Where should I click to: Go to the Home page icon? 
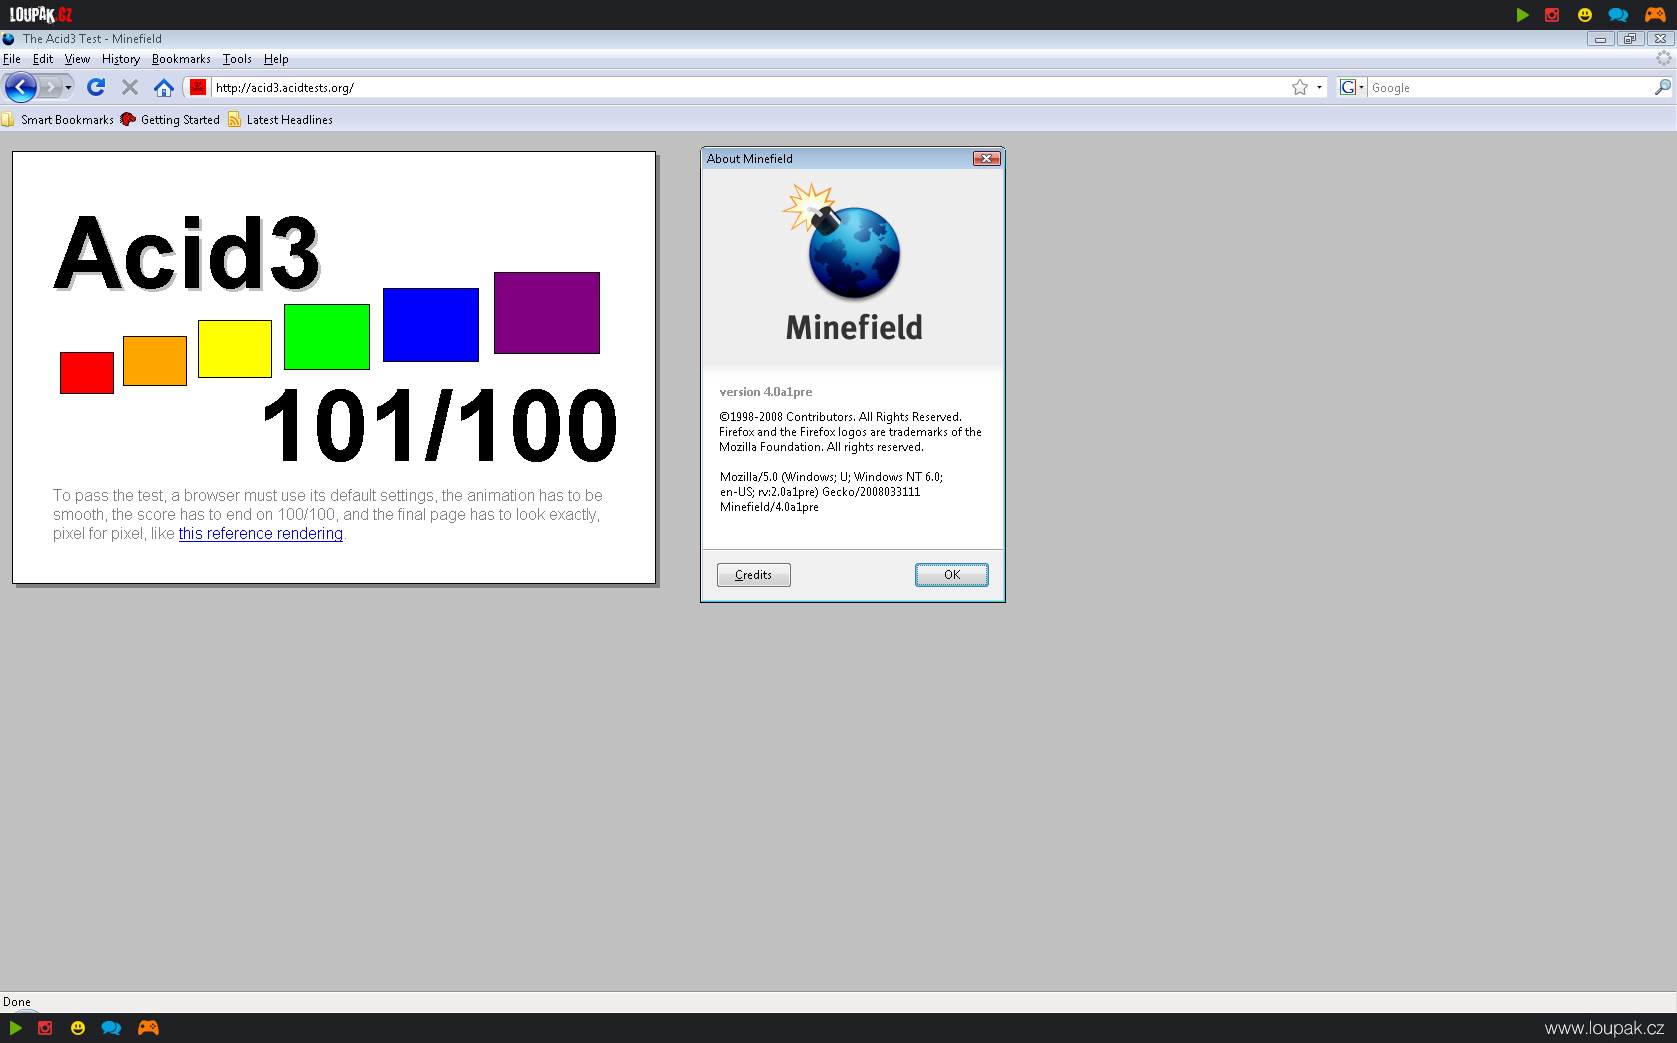[x=164, y=88]
